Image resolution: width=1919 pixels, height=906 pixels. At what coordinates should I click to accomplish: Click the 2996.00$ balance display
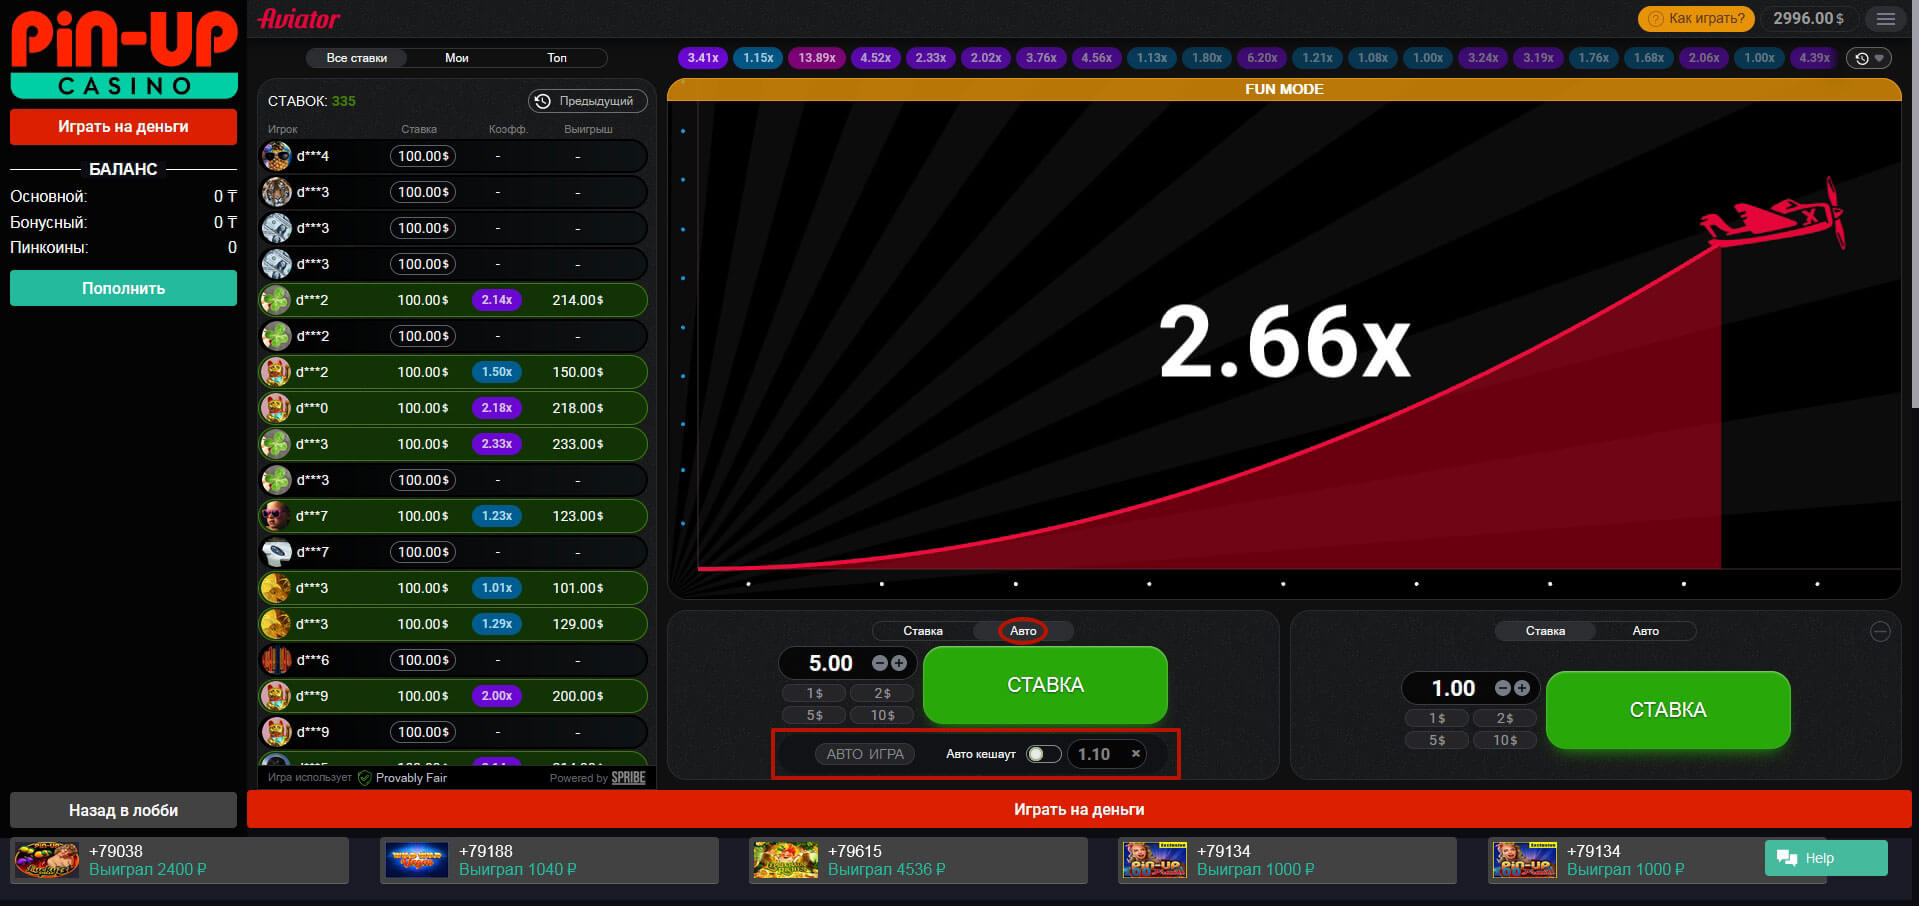[x=1808, y=19]
